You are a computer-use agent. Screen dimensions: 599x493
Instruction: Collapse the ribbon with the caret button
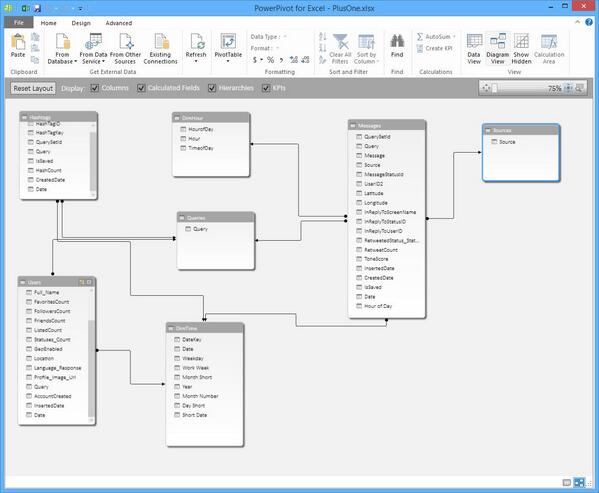[x=577, y=22]
